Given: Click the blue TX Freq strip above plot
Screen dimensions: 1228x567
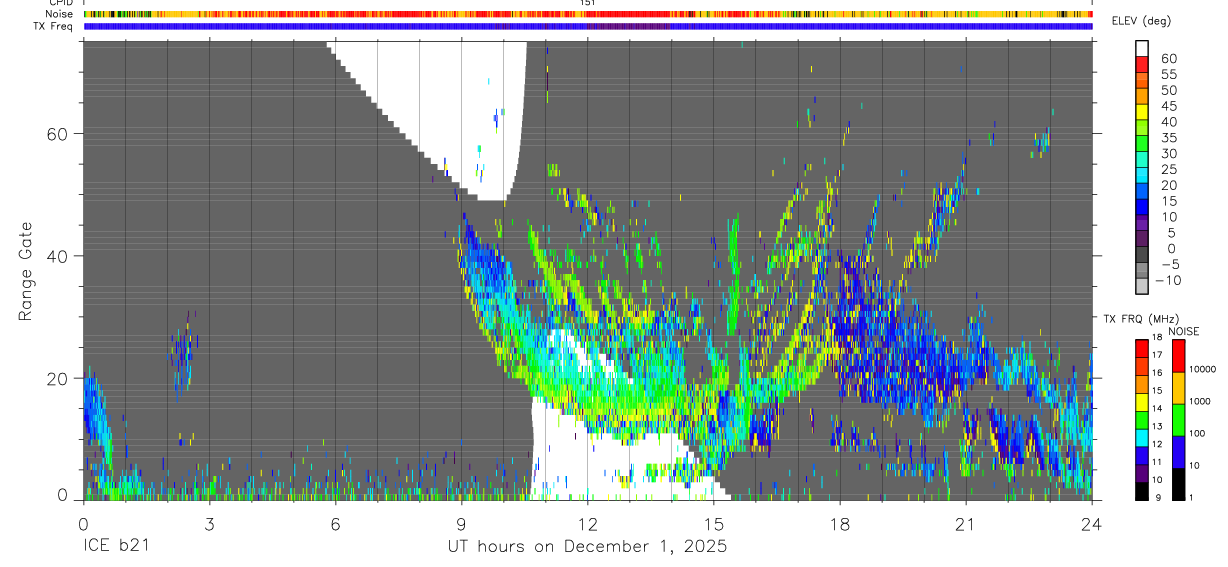Looking at the screenshot, I should (x=588, y=26).
